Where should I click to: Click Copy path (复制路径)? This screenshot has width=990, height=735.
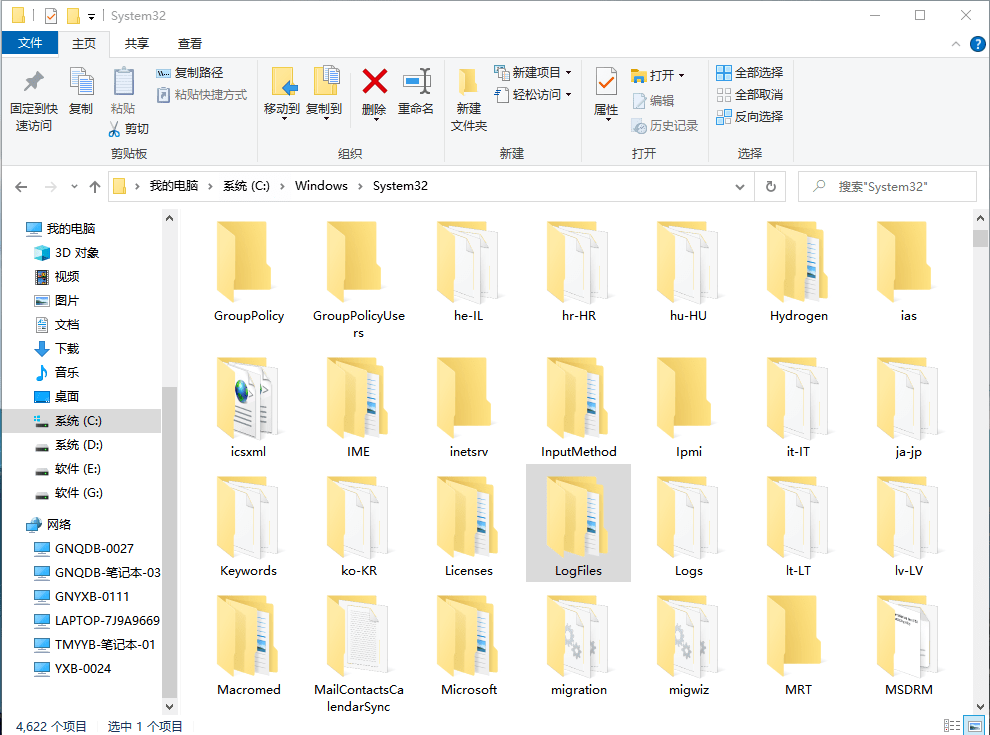[x=189, y=73]
